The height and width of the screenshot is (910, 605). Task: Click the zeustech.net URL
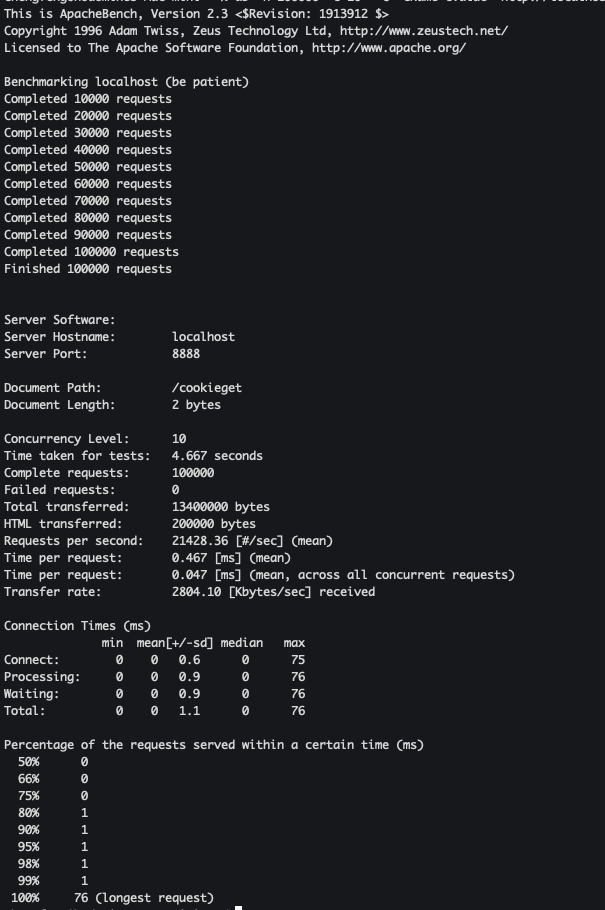pyautogui.click(x=424, y=31)
